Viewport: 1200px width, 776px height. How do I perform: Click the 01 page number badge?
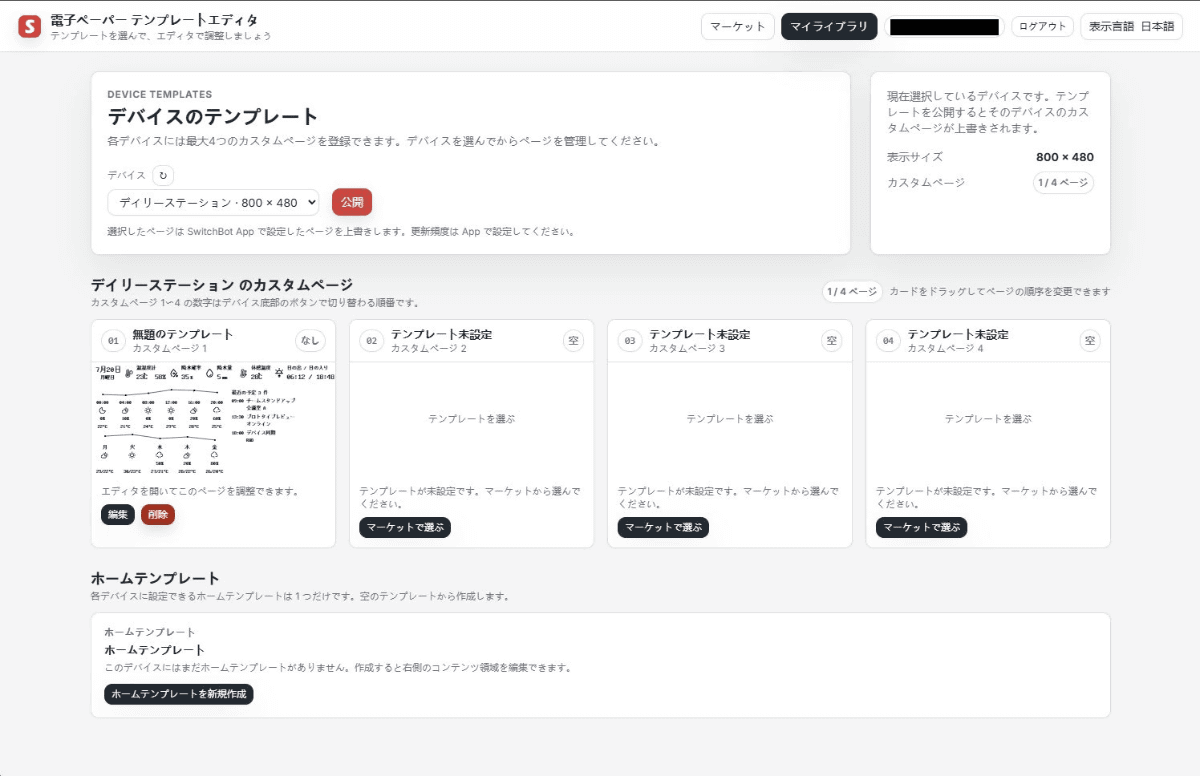pyautogui.click(x=113, y=341)
